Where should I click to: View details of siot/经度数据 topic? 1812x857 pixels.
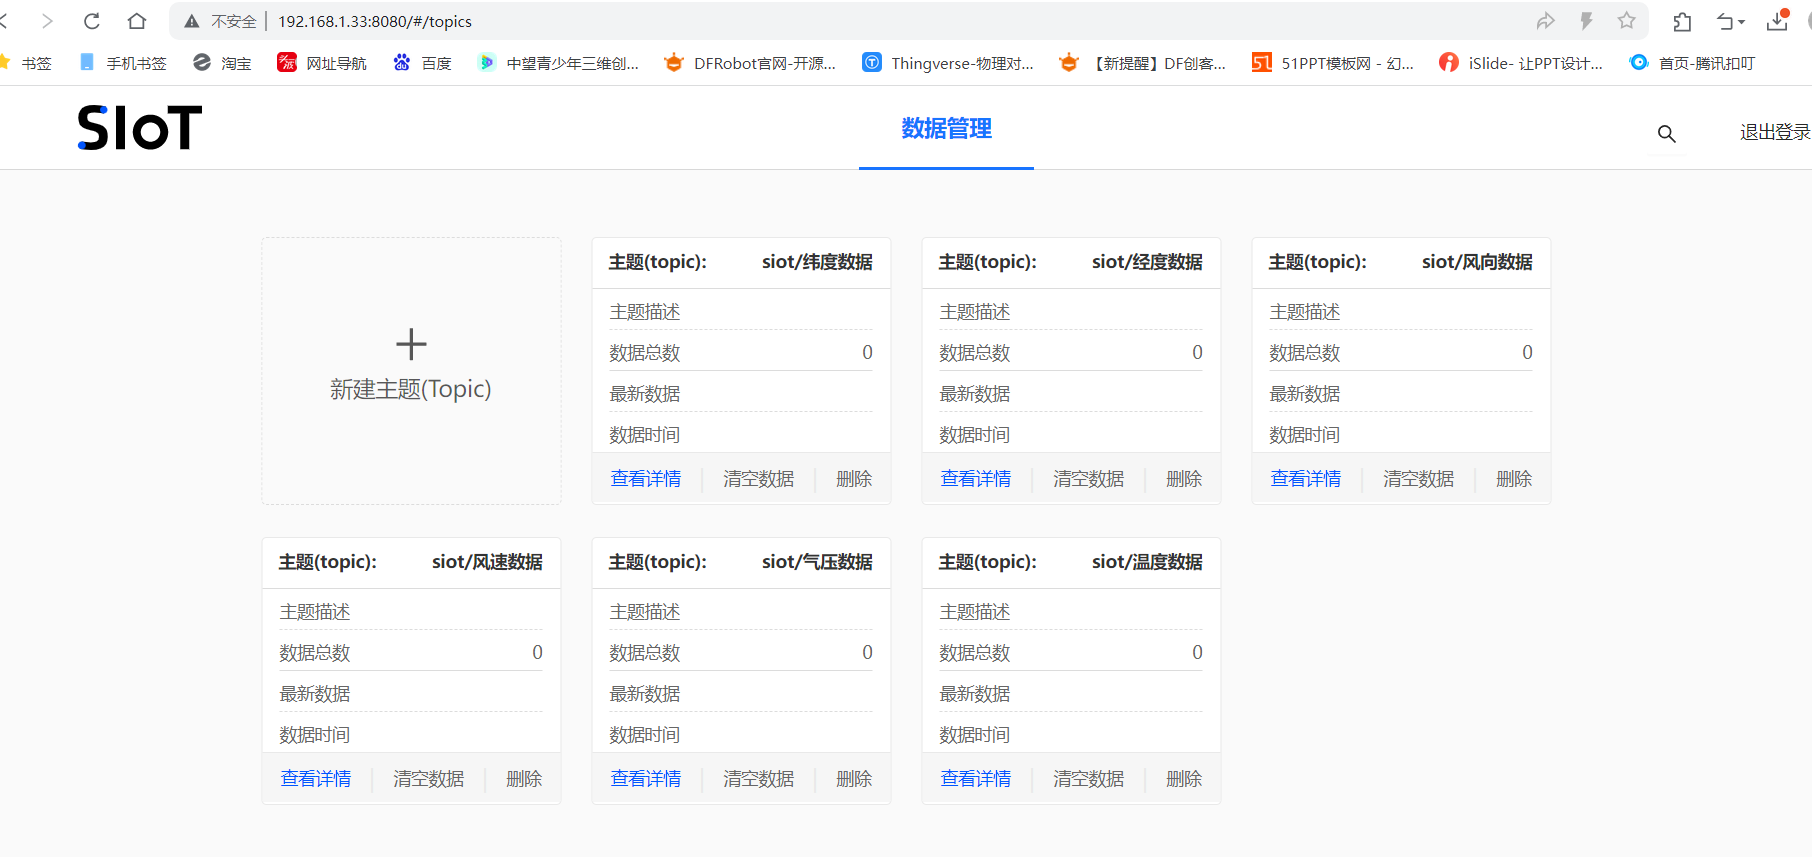coord(976,479)
